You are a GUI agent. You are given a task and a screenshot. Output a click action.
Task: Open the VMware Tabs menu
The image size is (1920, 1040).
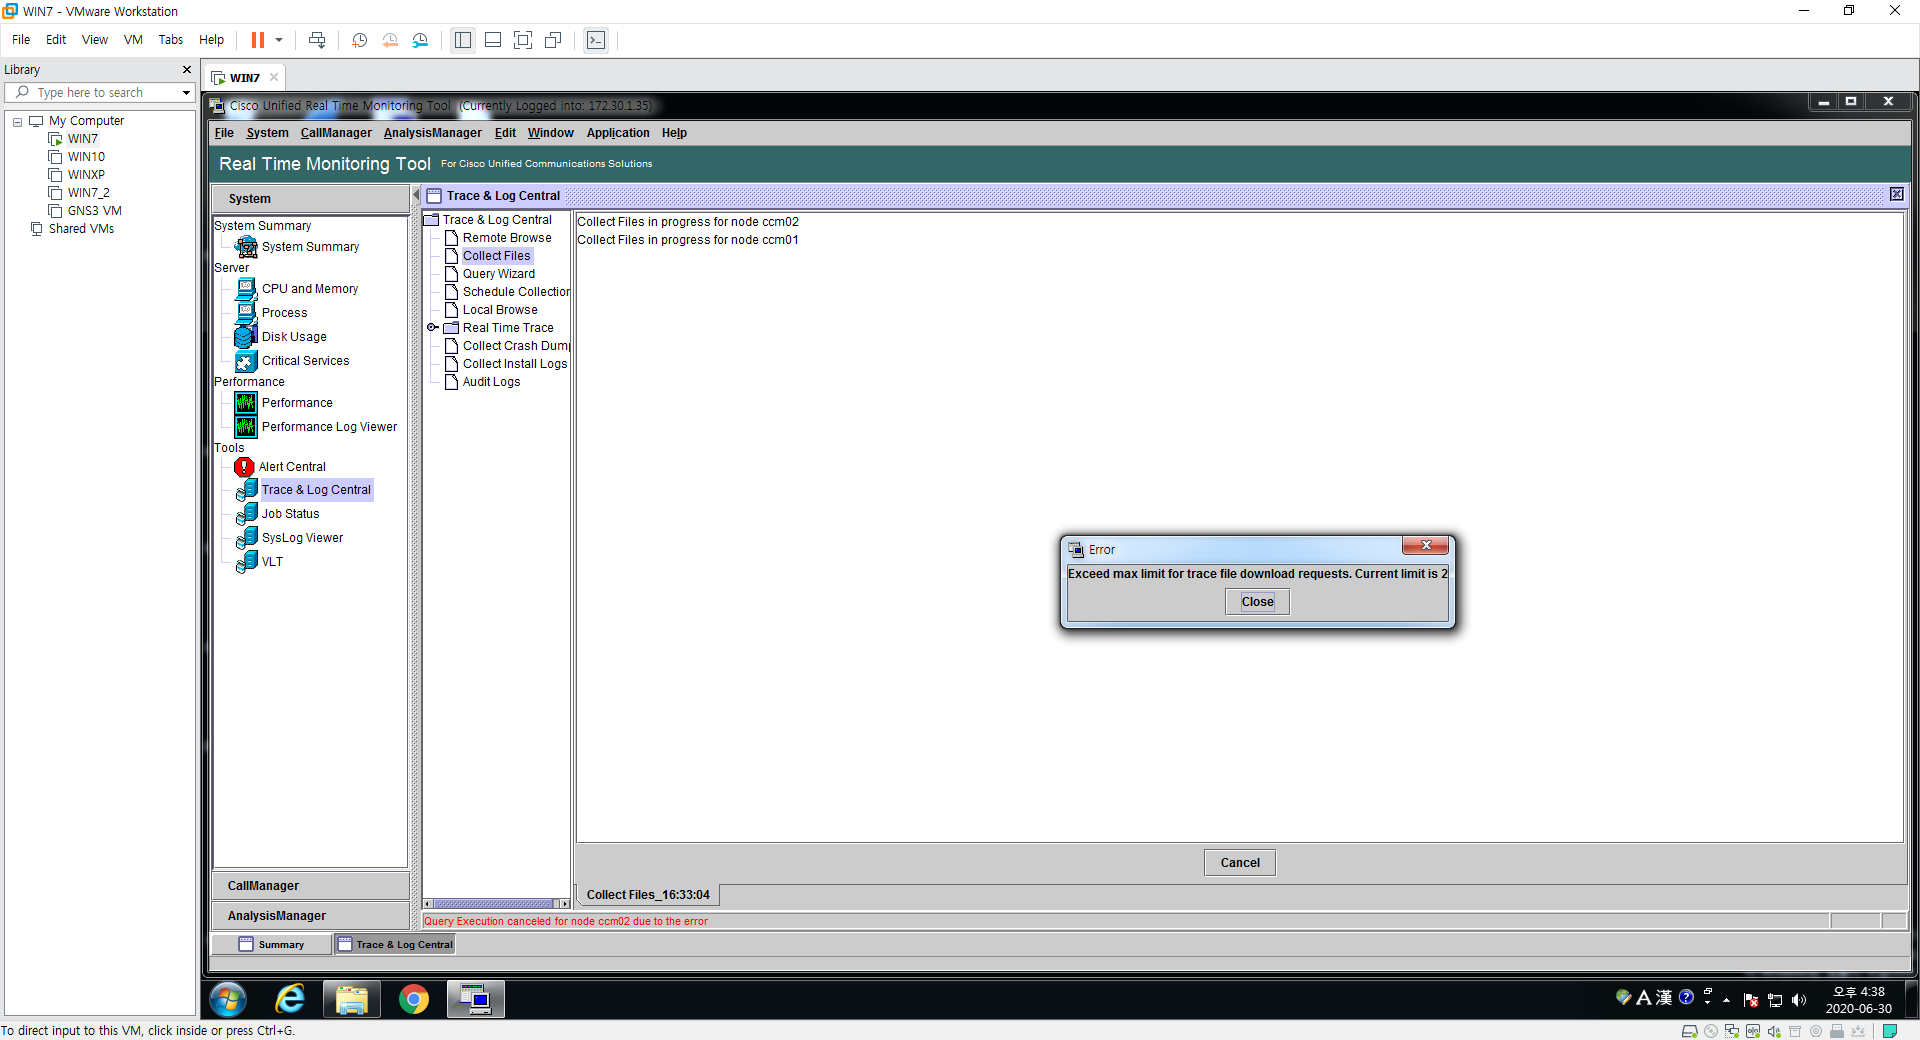(x=170, y=40)
